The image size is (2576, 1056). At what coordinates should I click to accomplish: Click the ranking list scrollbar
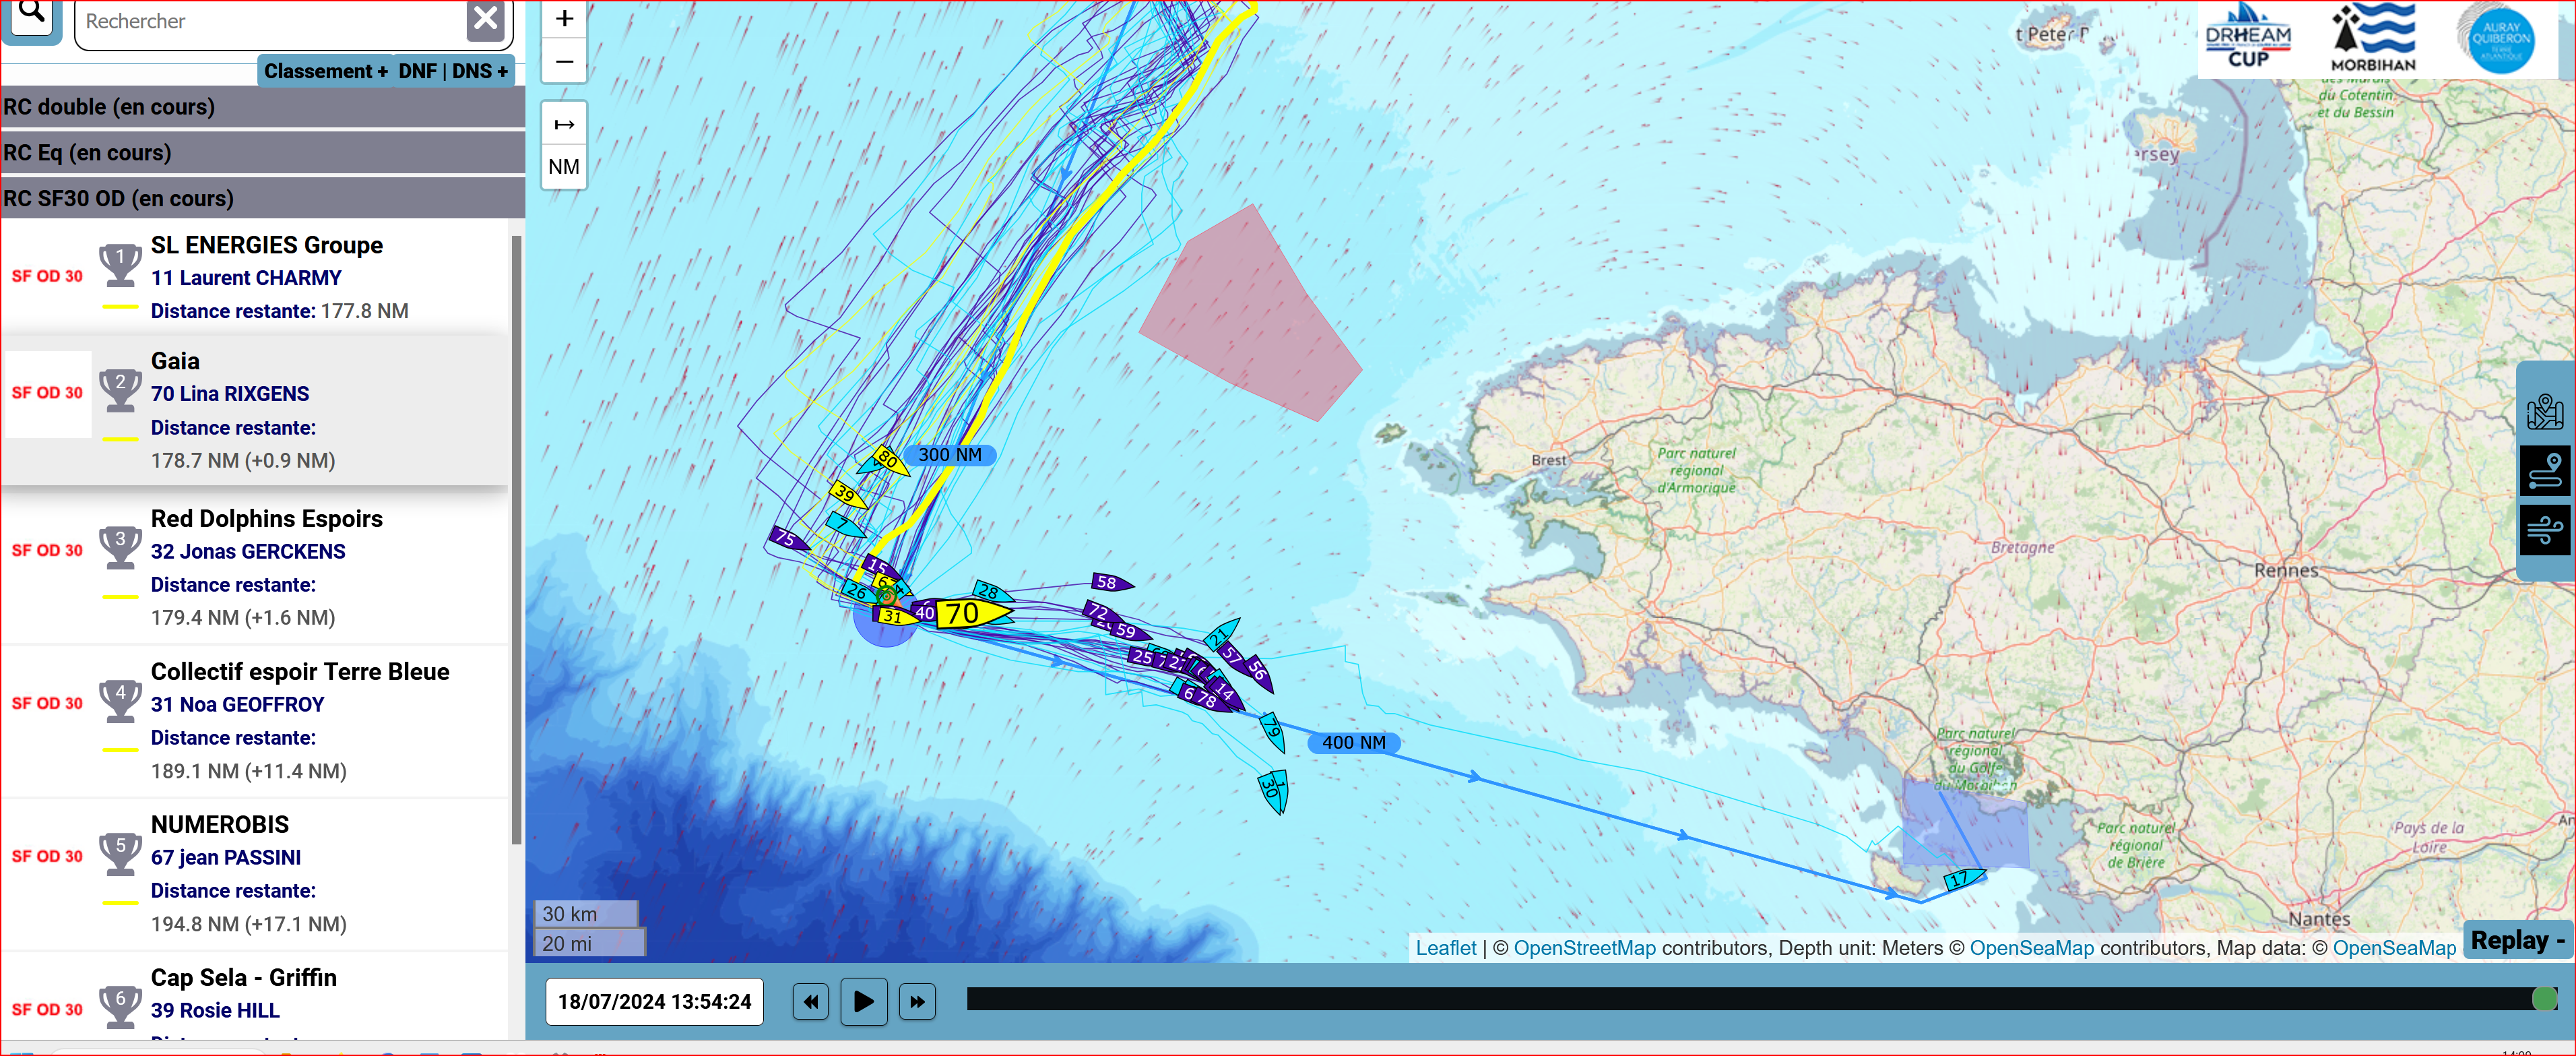click(516, 540)
